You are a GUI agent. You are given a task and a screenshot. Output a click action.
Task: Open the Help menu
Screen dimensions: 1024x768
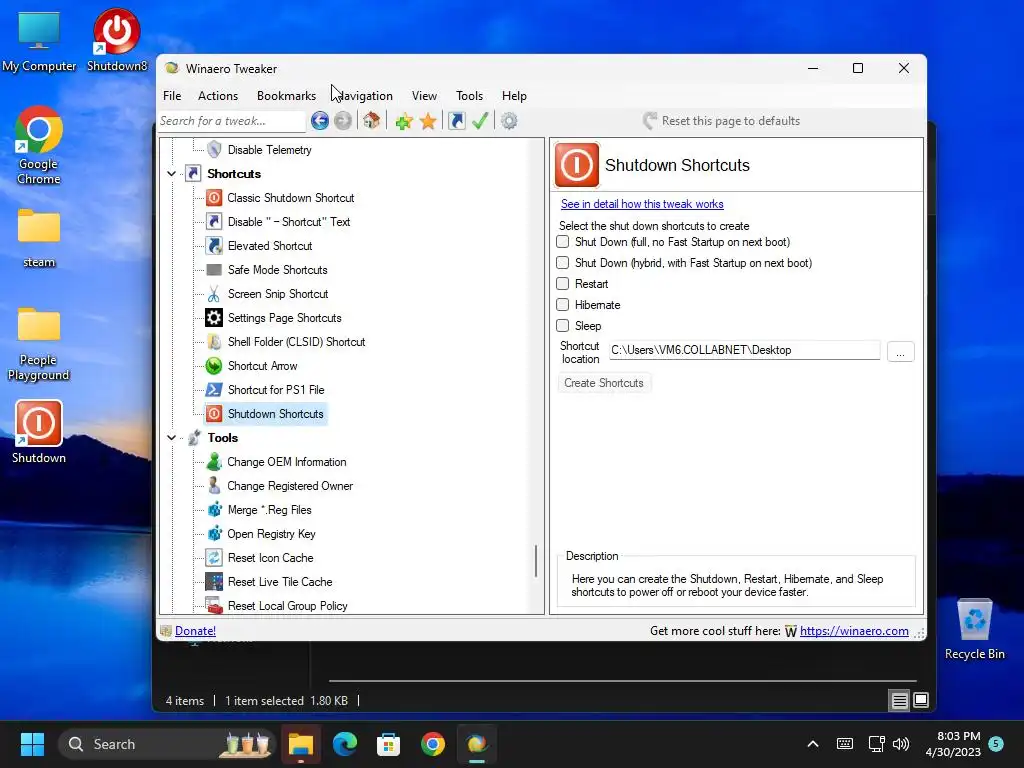pyautogui.click(x=514, y=96)
